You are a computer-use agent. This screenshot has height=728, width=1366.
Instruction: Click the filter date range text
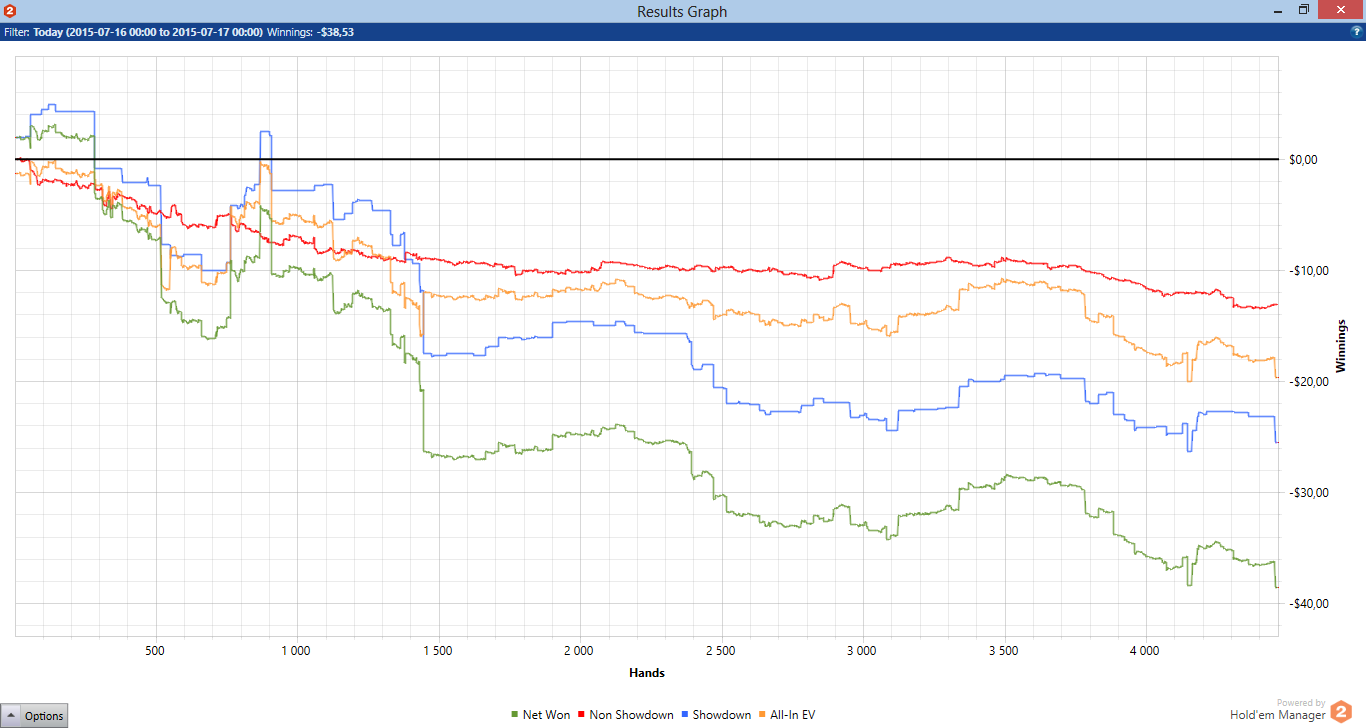148,32
